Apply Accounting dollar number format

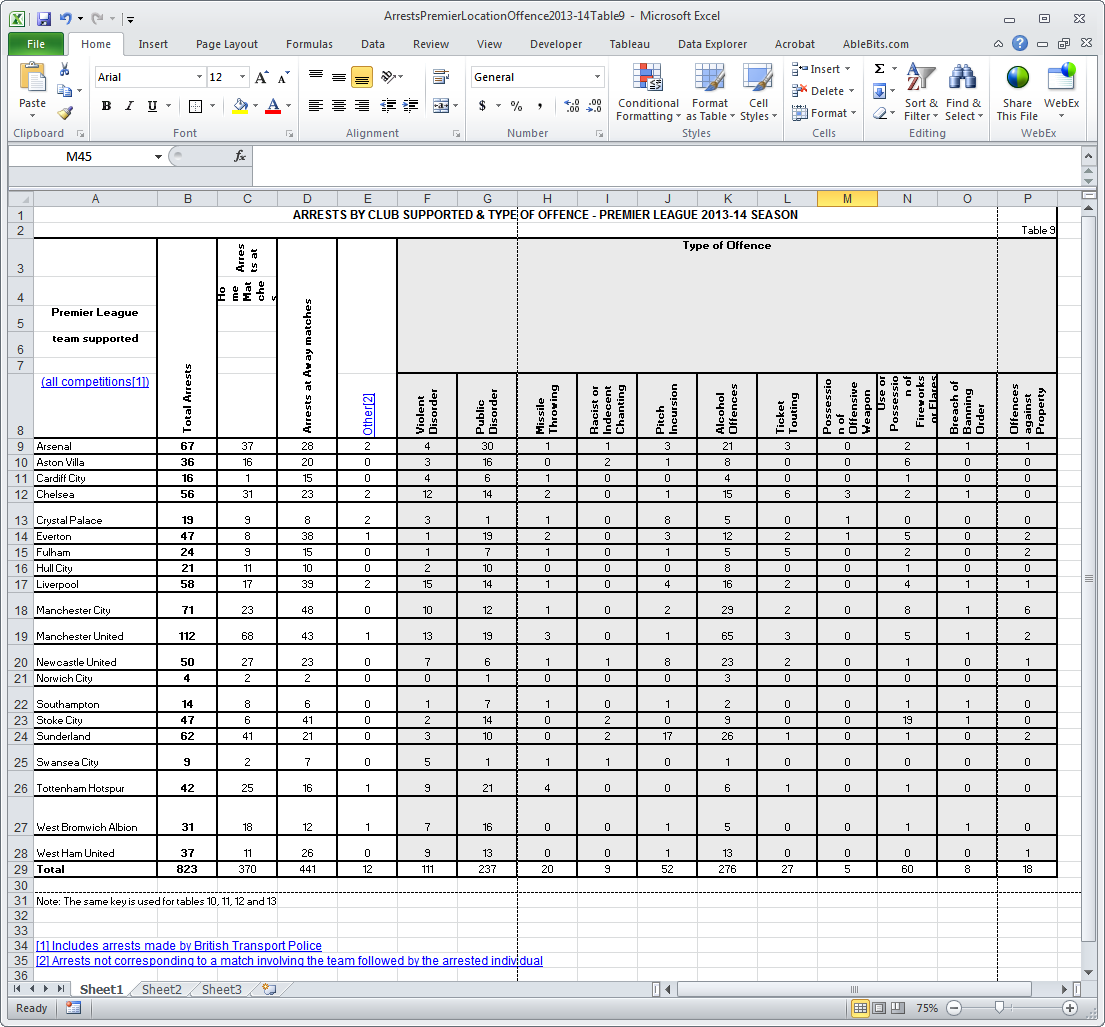pos(482,106)
